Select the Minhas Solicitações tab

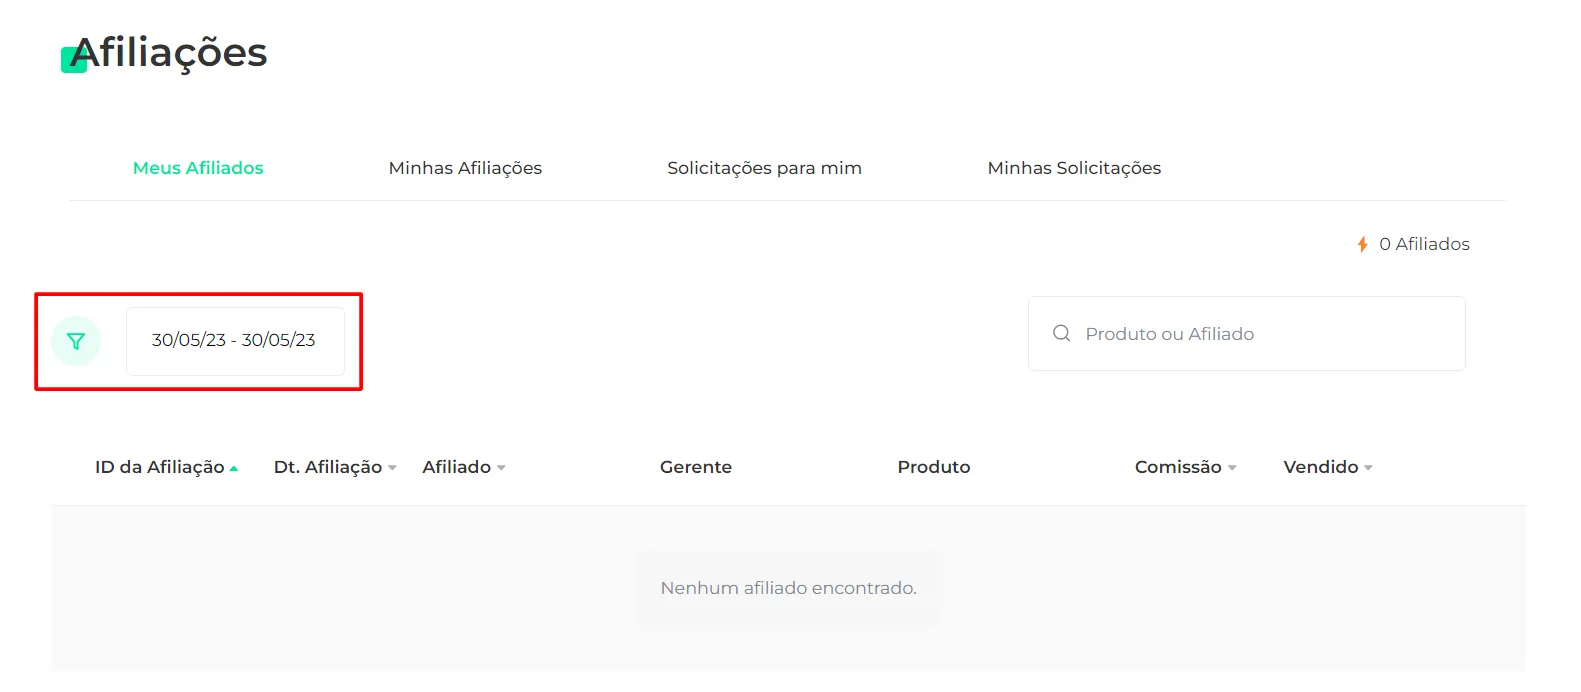coord(1074,168)
